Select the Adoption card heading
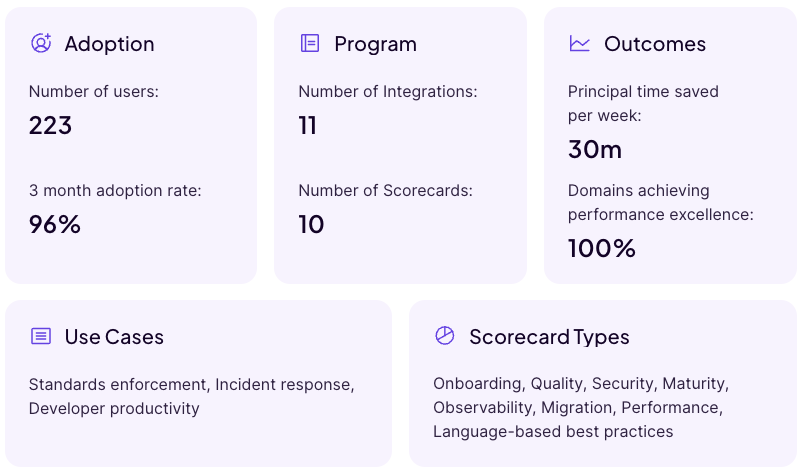Screen dimensions: 804x473 point(109,44)
